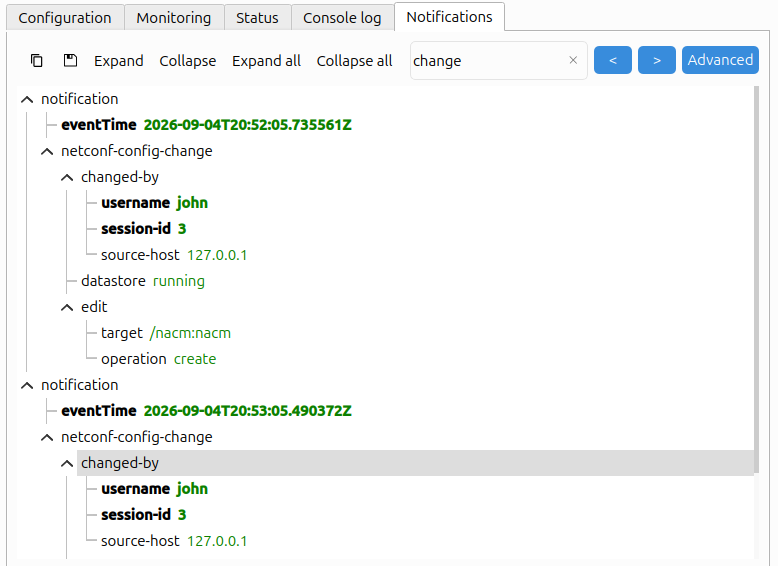Screen dimensions: 778x566
Task: Select the first username john row
Action: click(154, 203)
